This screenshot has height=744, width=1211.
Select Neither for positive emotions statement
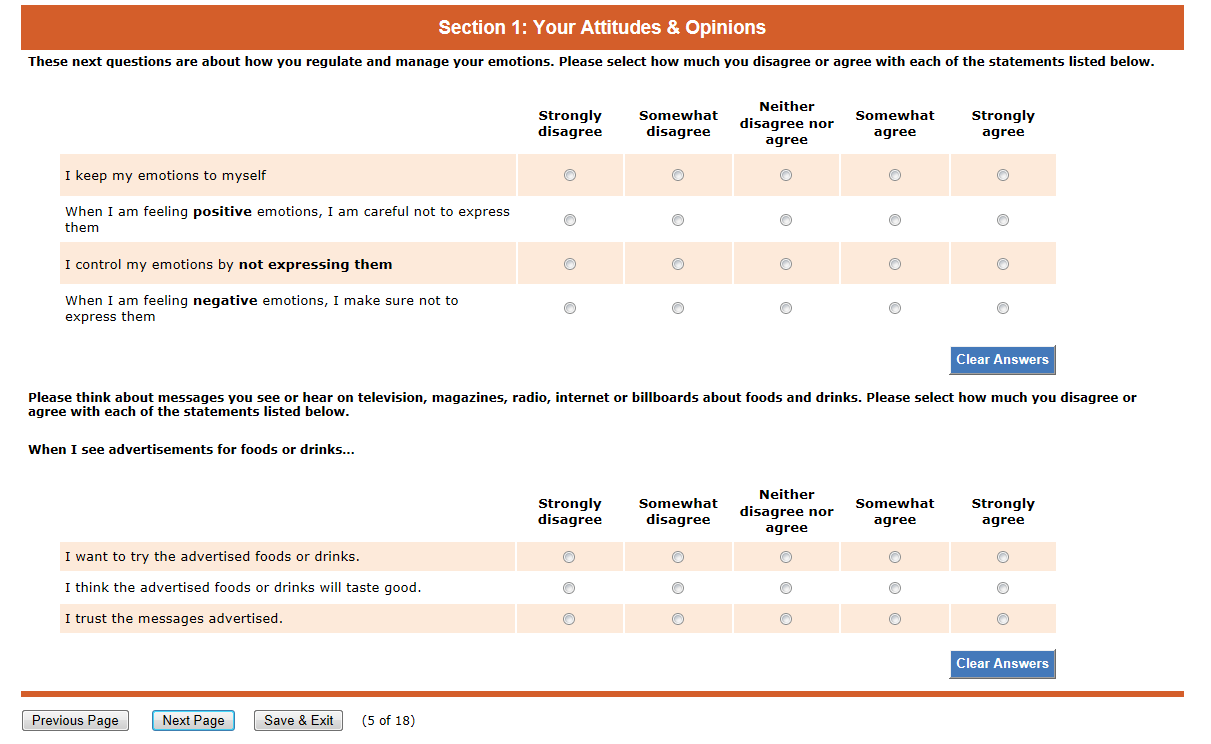(786, 220)
